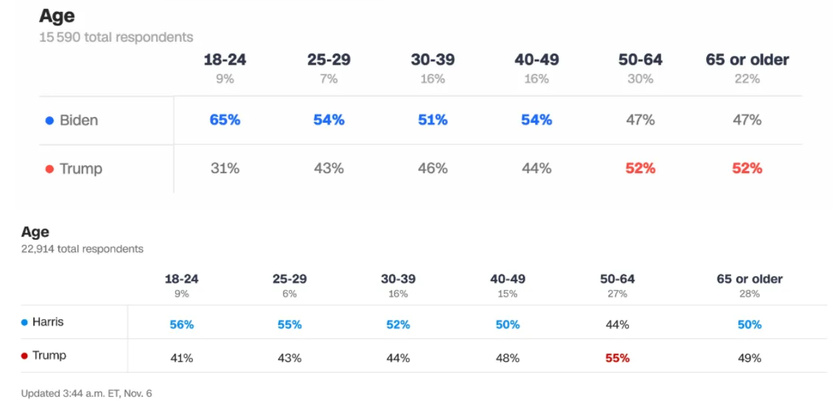Click the "22,914 total respondents" text
This screenshot has width=838, height=406.
[x=82, y=249]
